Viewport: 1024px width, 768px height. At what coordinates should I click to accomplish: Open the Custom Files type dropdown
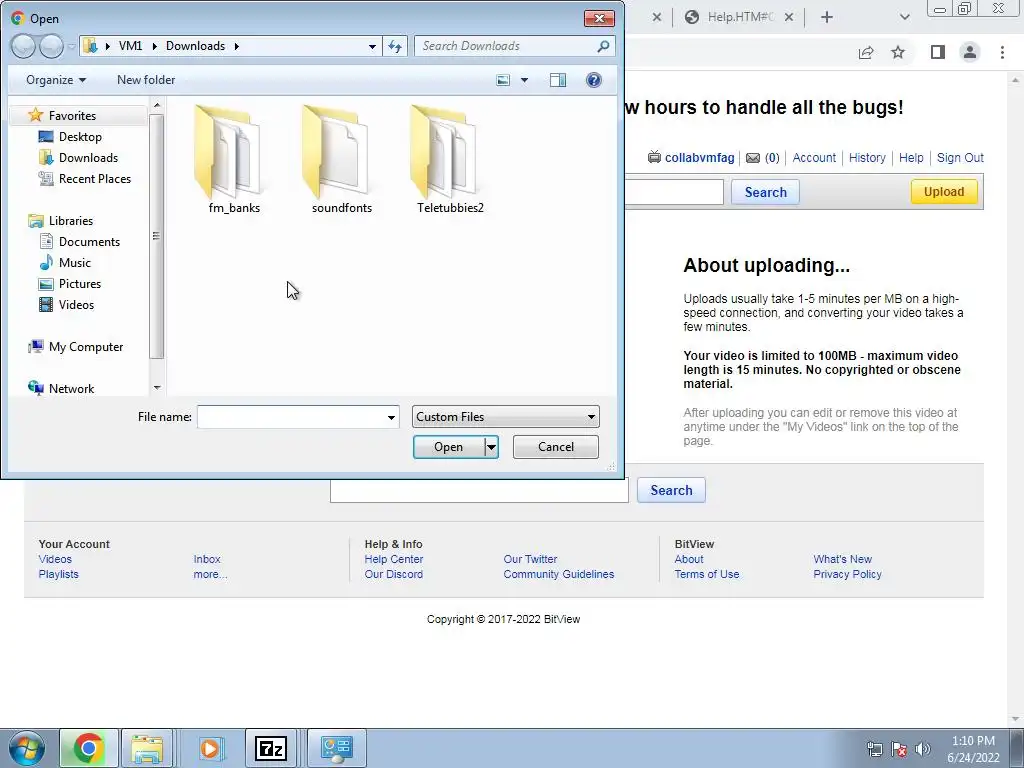(505, 417)
